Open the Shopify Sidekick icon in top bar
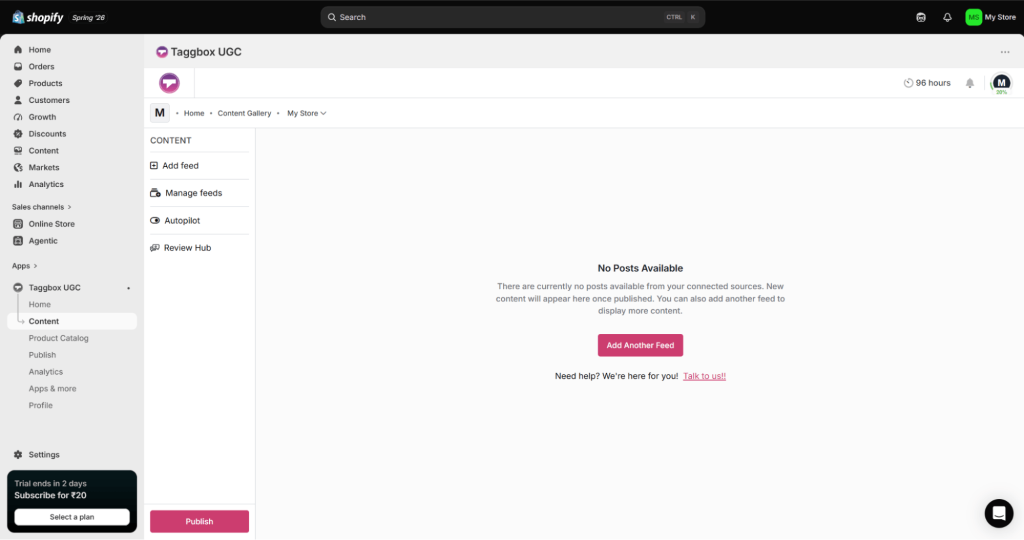The image size is (1024, 540). tap(921, 18)
